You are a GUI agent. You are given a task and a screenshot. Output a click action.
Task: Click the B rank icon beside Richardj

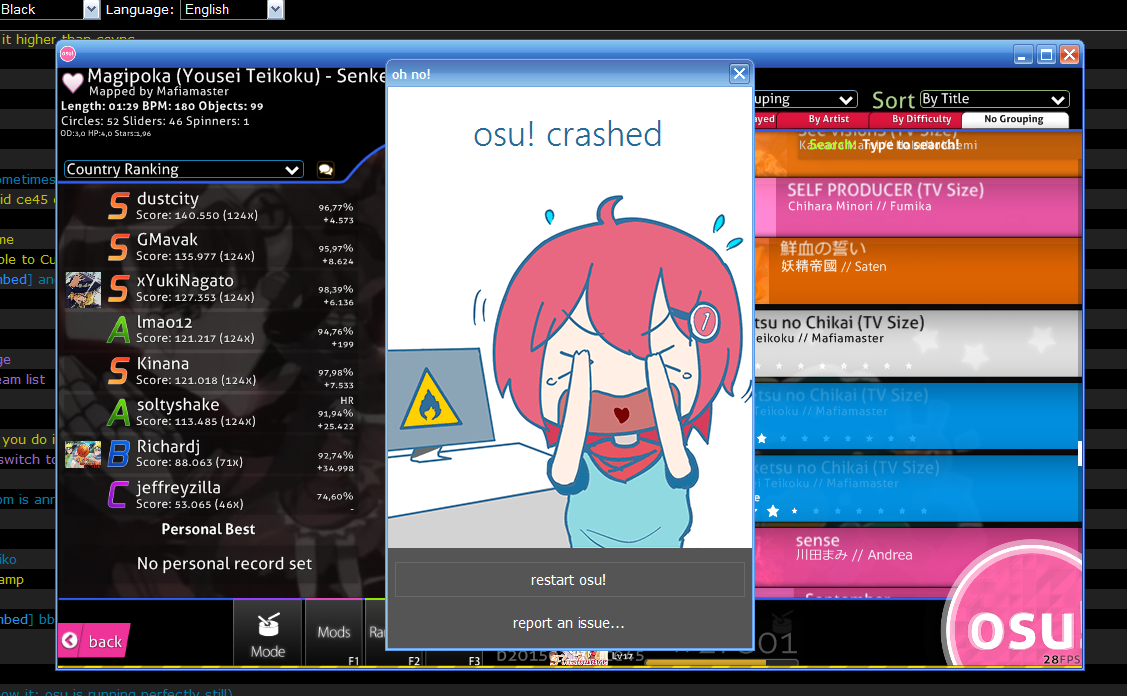[x=119, y=454]
